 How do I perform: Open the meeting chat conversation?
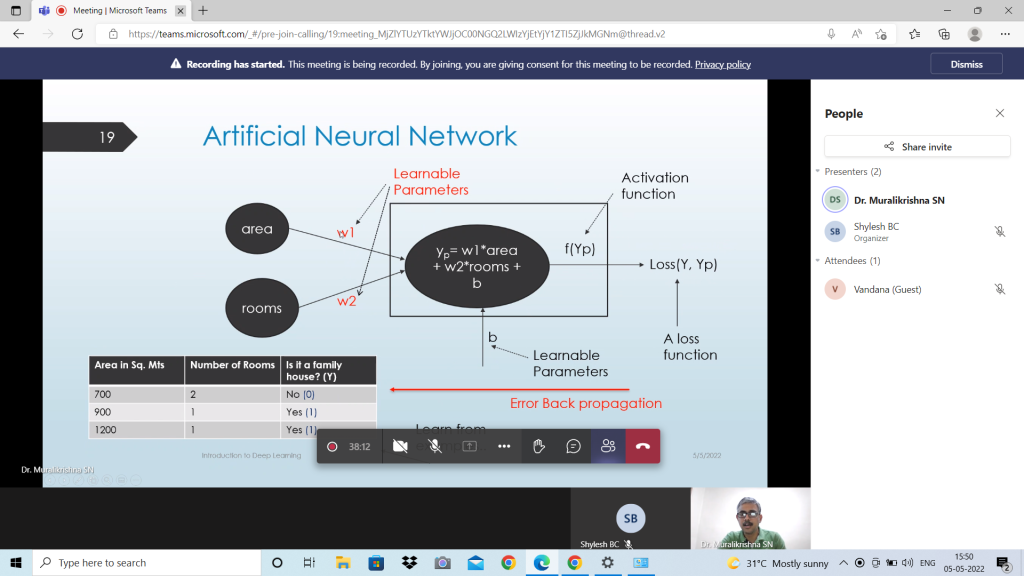573,446
